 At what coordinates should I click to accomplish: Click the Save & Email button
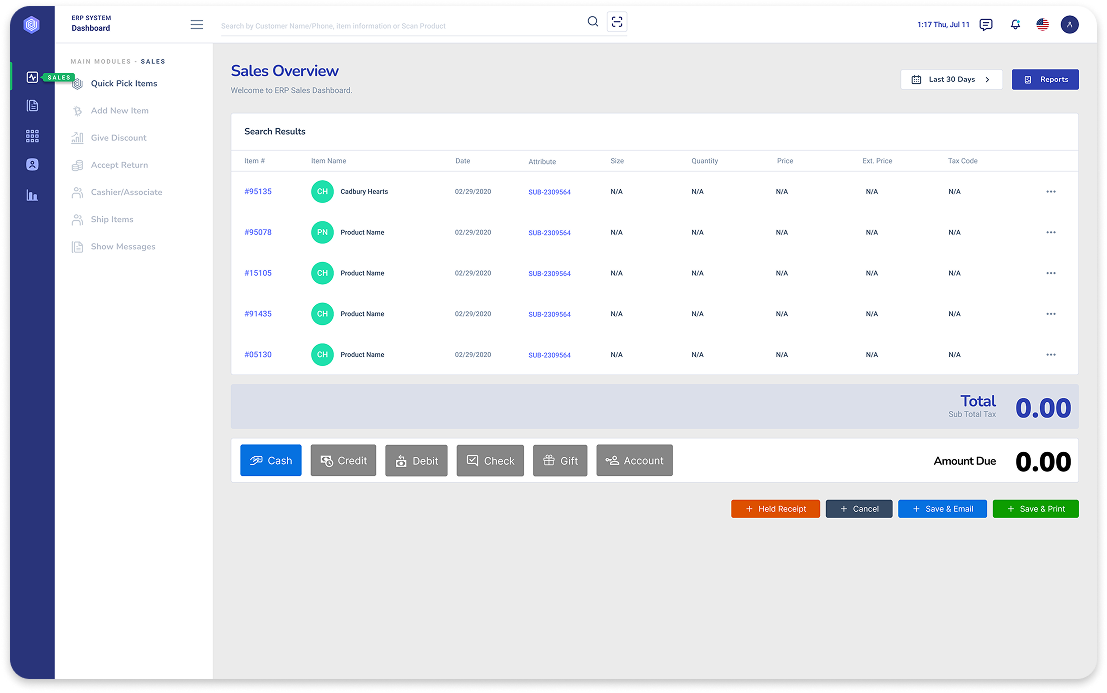pos(943,509)
